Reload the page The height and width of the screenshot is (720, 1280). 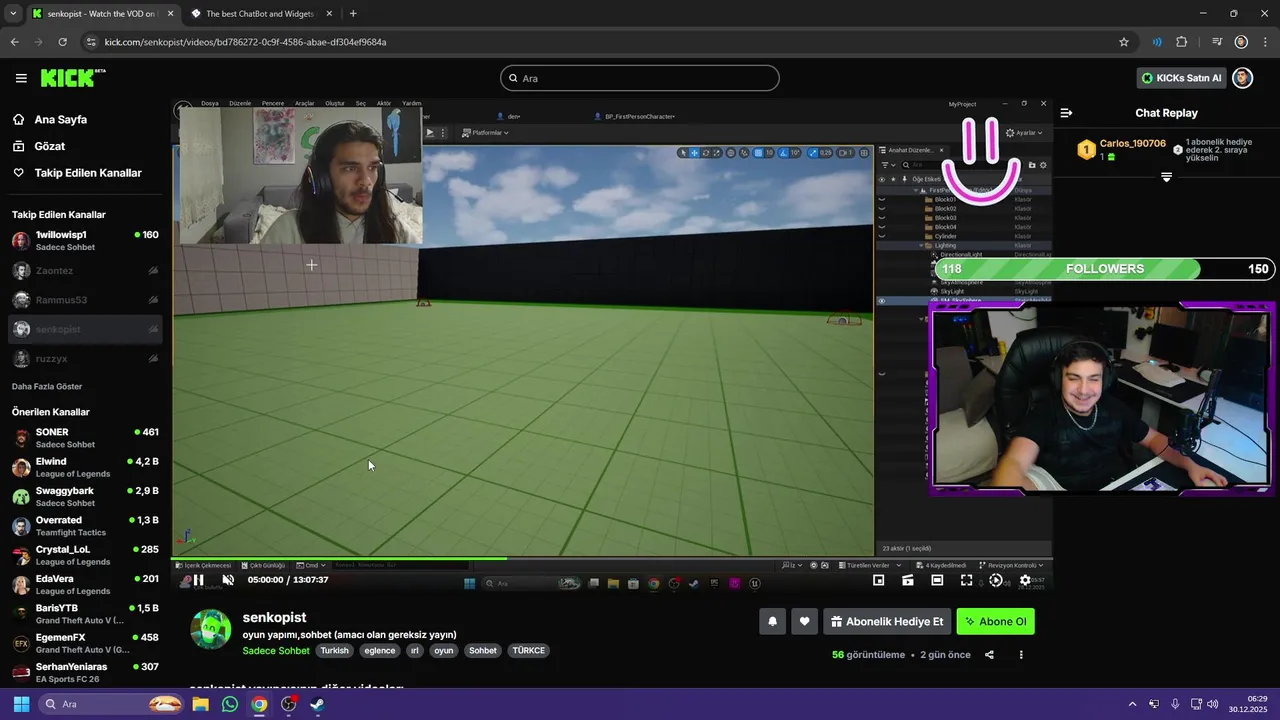(63, 42)
